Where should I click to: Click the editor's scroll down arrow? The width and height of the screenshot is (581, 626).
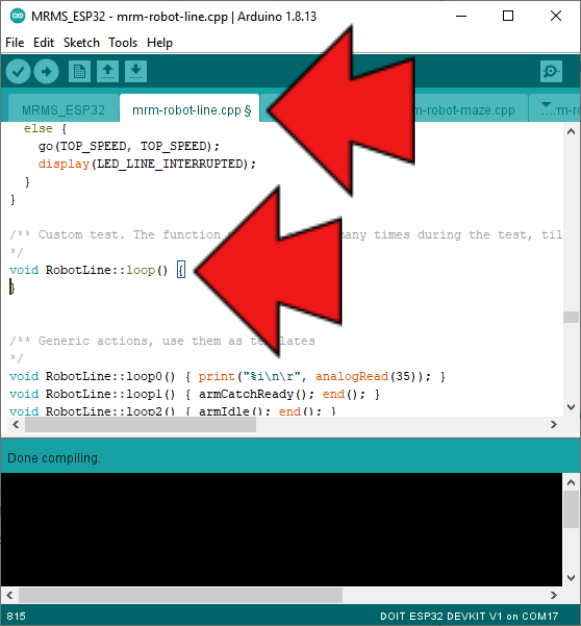pyautogui.click(x=571, y=407)
